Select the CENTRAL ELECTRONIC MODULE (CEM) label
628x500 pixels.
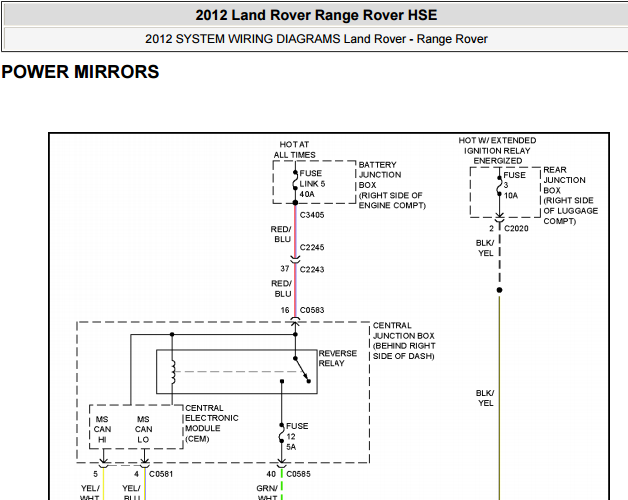click(211, 423)
